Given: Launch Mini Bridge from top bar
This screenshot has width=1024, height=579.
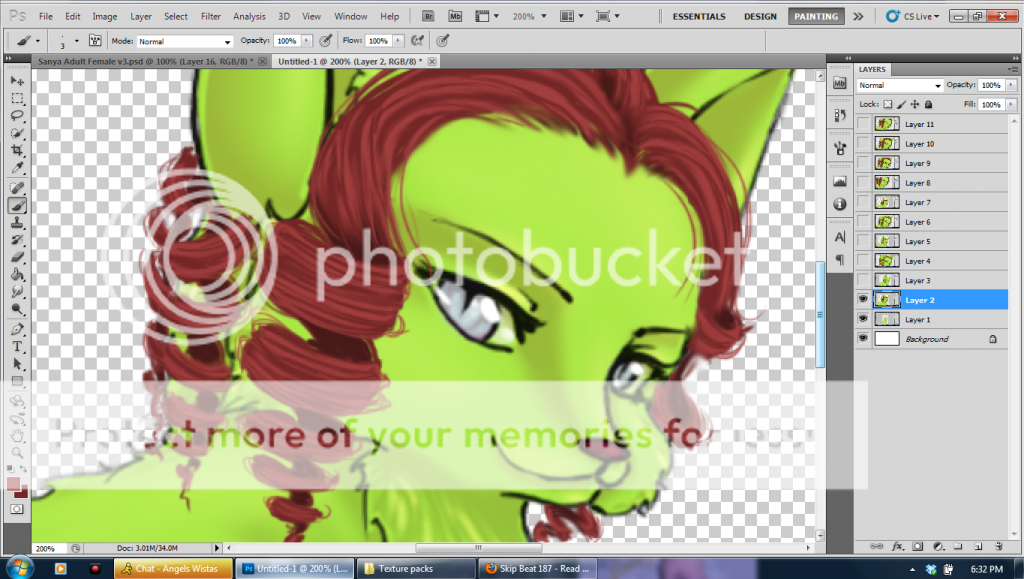Looking at the screenshot, I should click(x=456, y=16).
